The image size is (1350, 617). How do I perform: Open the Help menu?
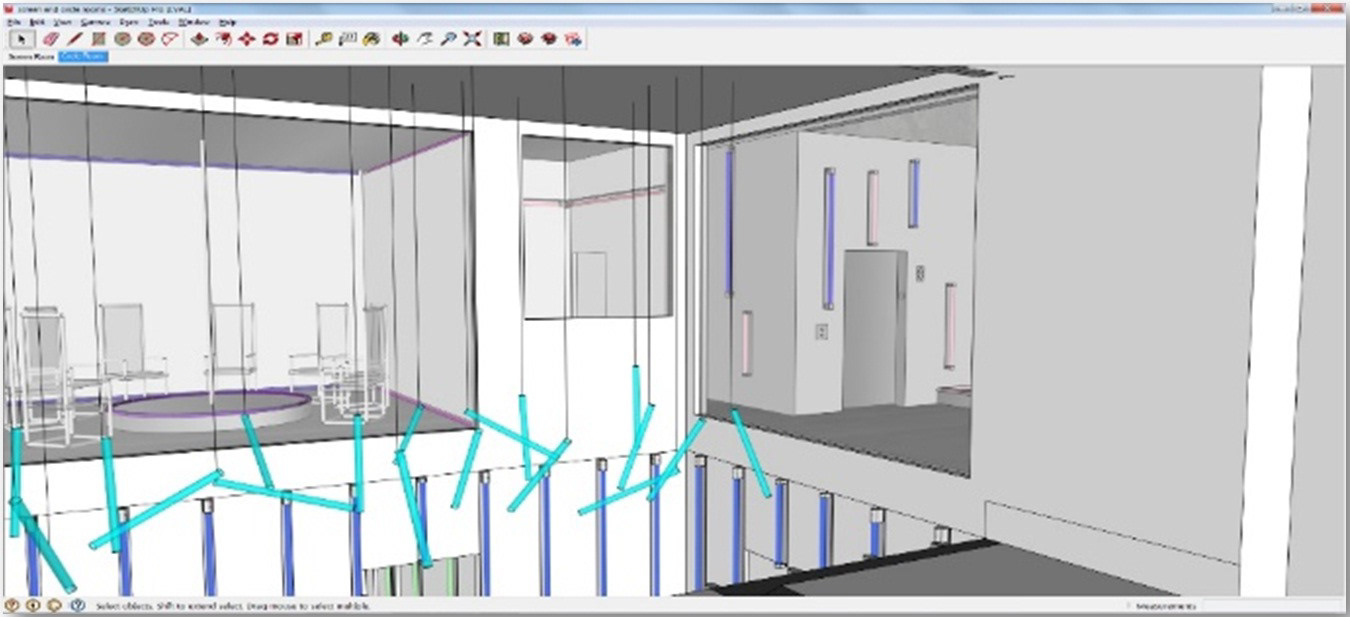point(227,21)
